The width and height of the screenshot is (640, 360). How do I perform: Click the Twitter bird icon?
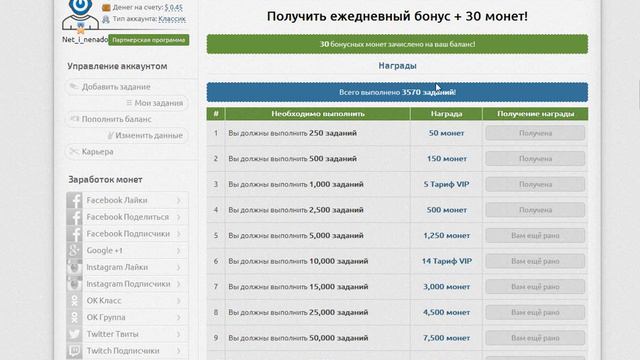pos(74,334)
